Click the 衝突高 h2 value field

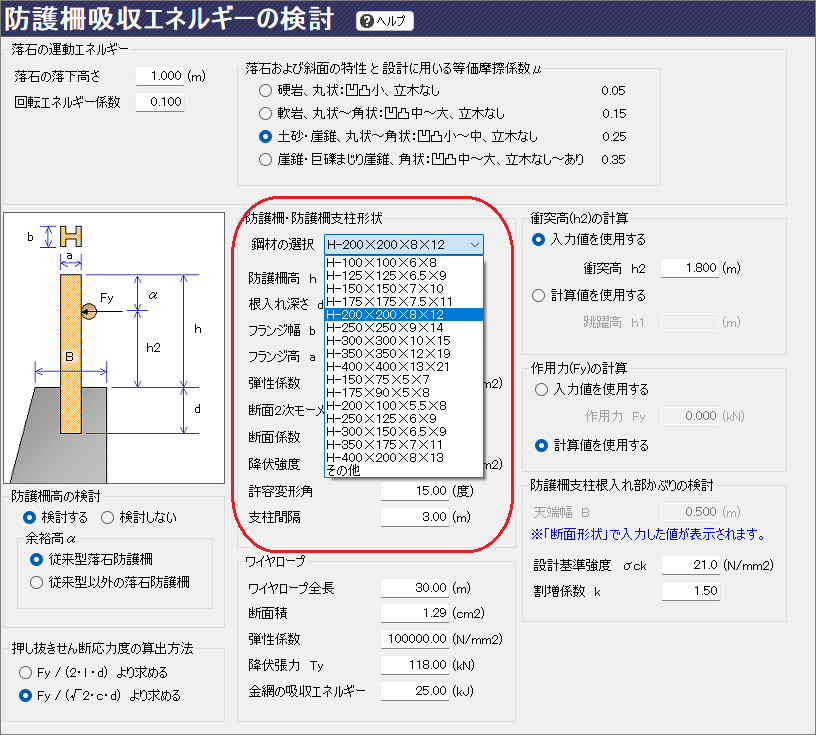click(688, 268)
